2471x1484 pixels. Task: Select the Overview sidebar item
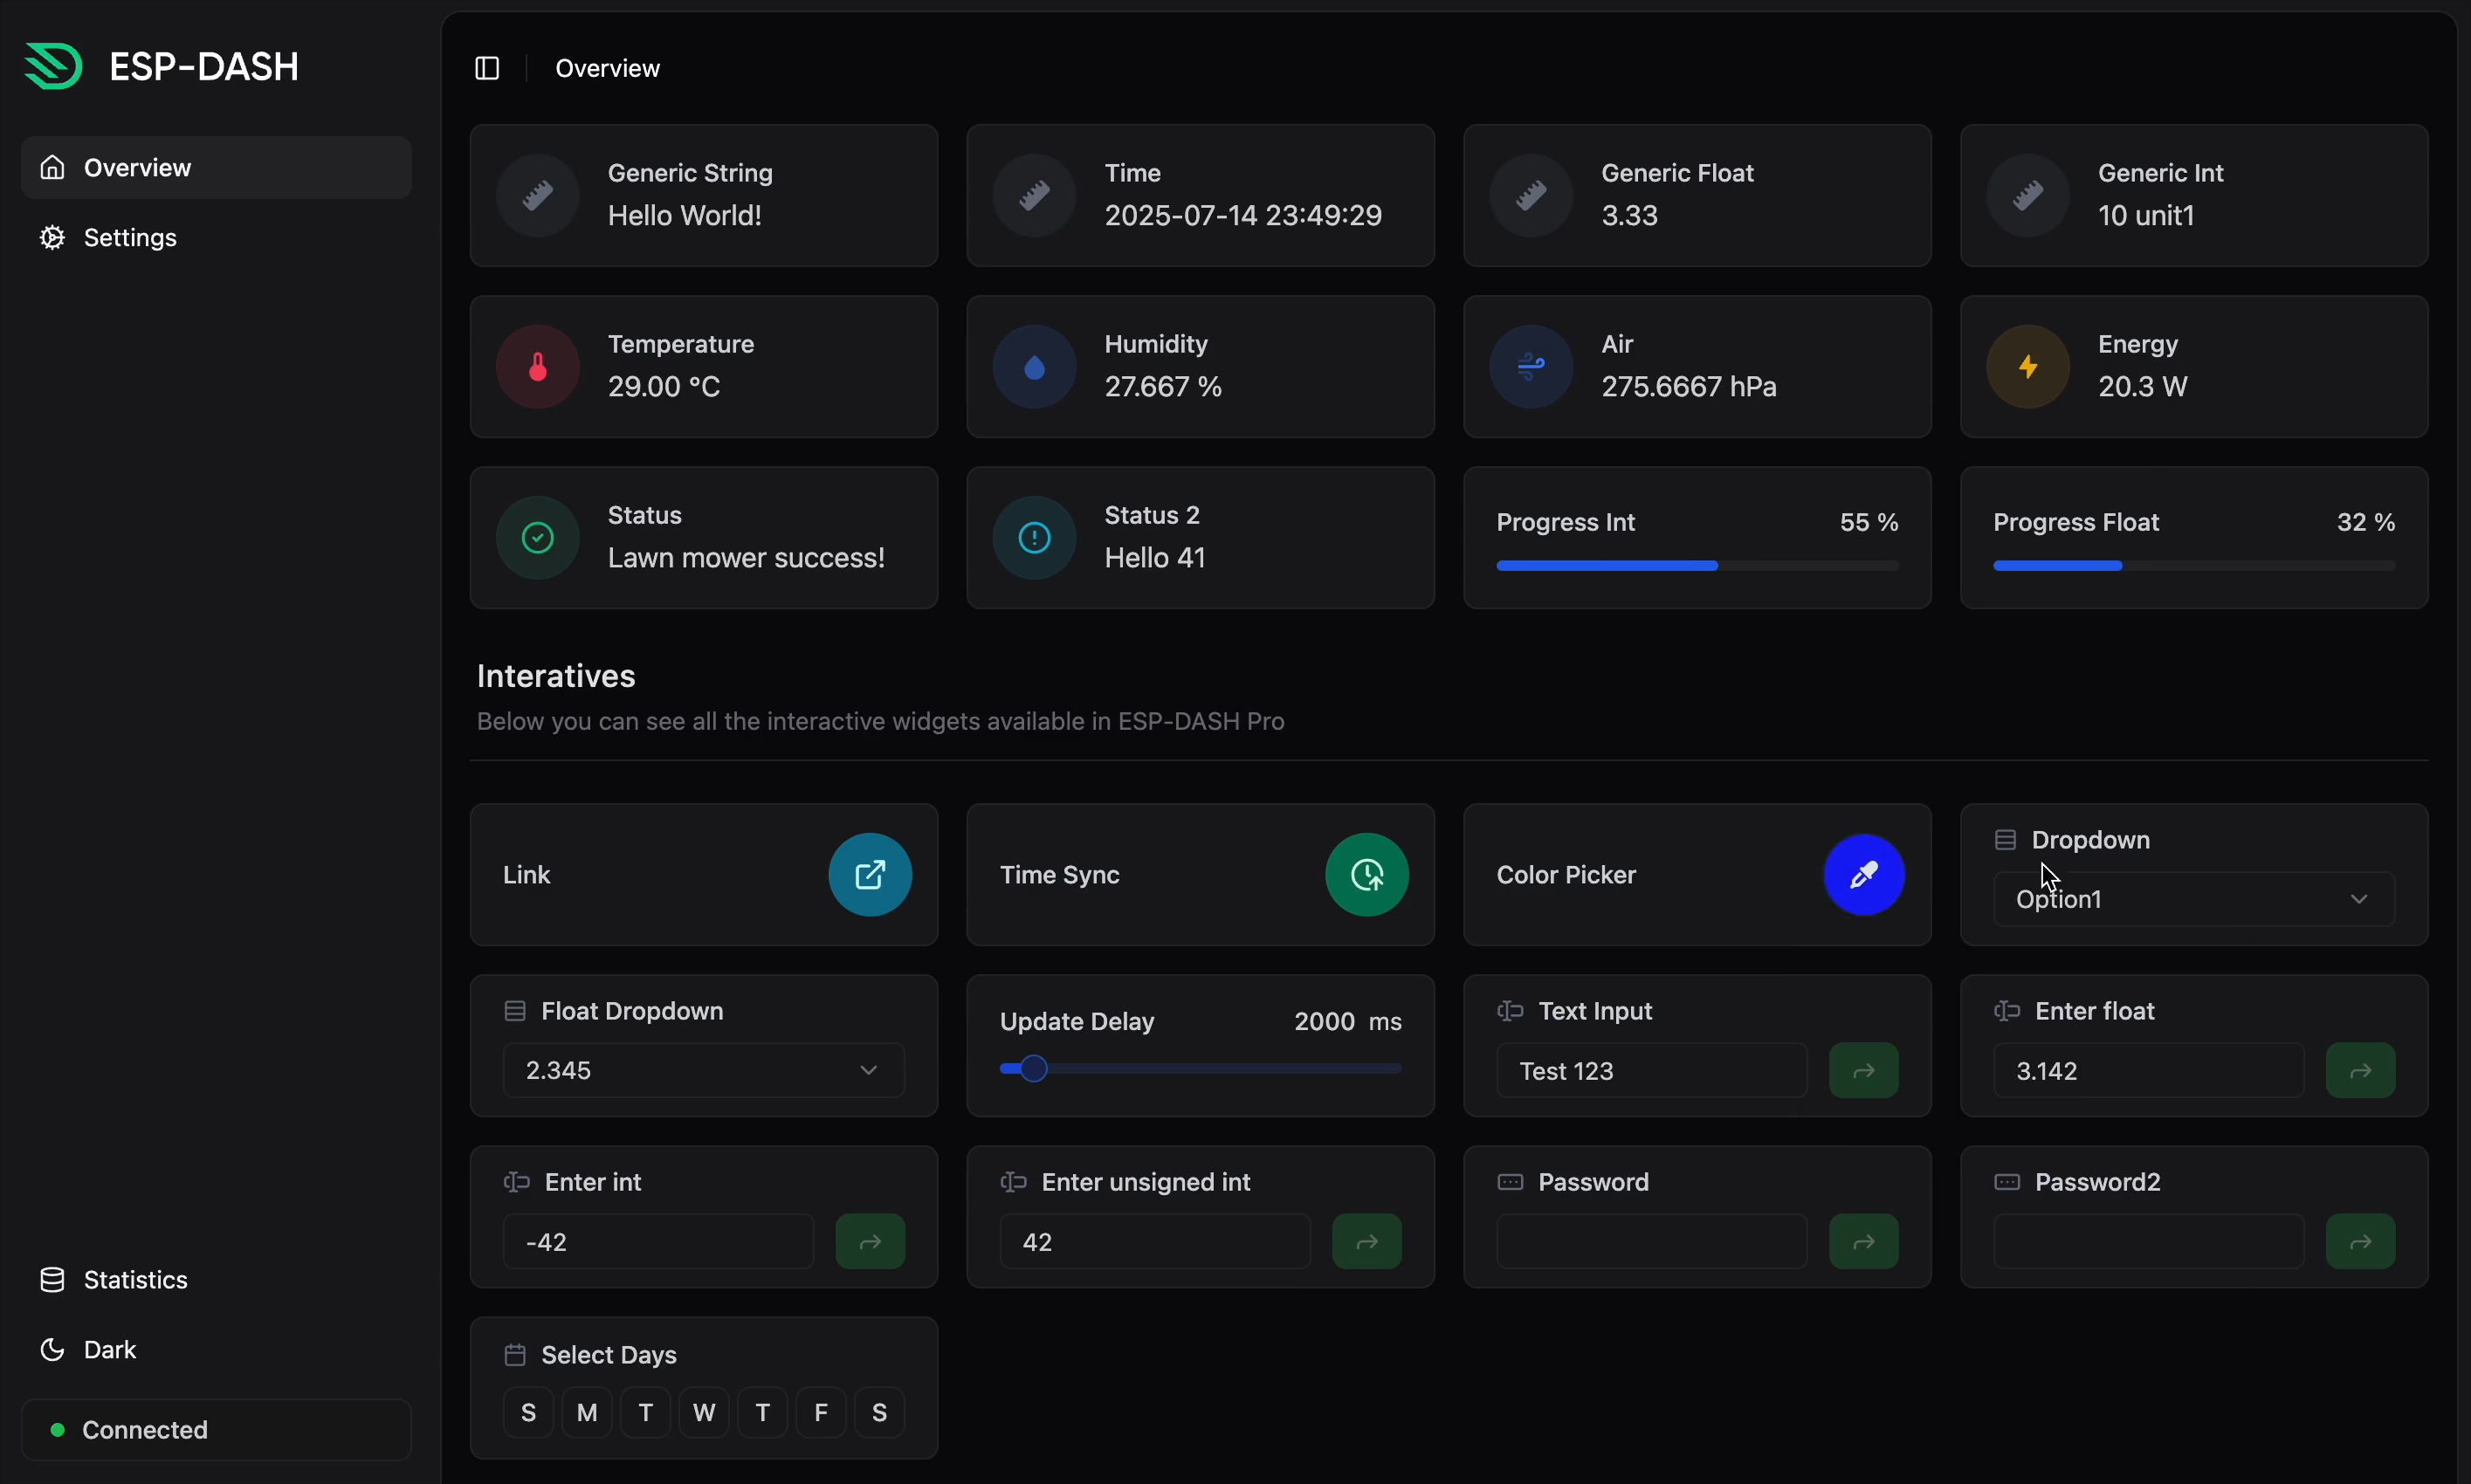point(136,167)
